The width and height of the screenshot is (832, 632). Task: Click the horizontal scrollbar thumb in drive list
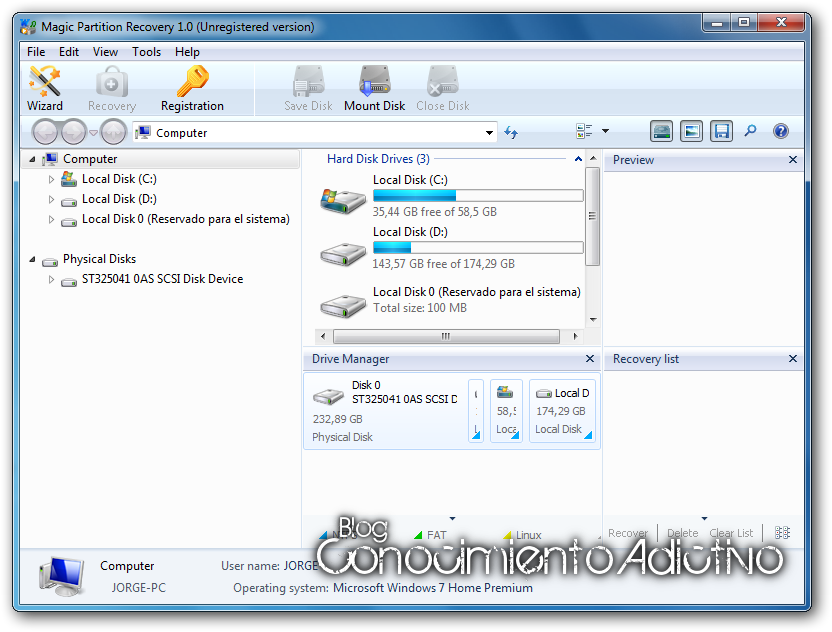tap(446, 336)
